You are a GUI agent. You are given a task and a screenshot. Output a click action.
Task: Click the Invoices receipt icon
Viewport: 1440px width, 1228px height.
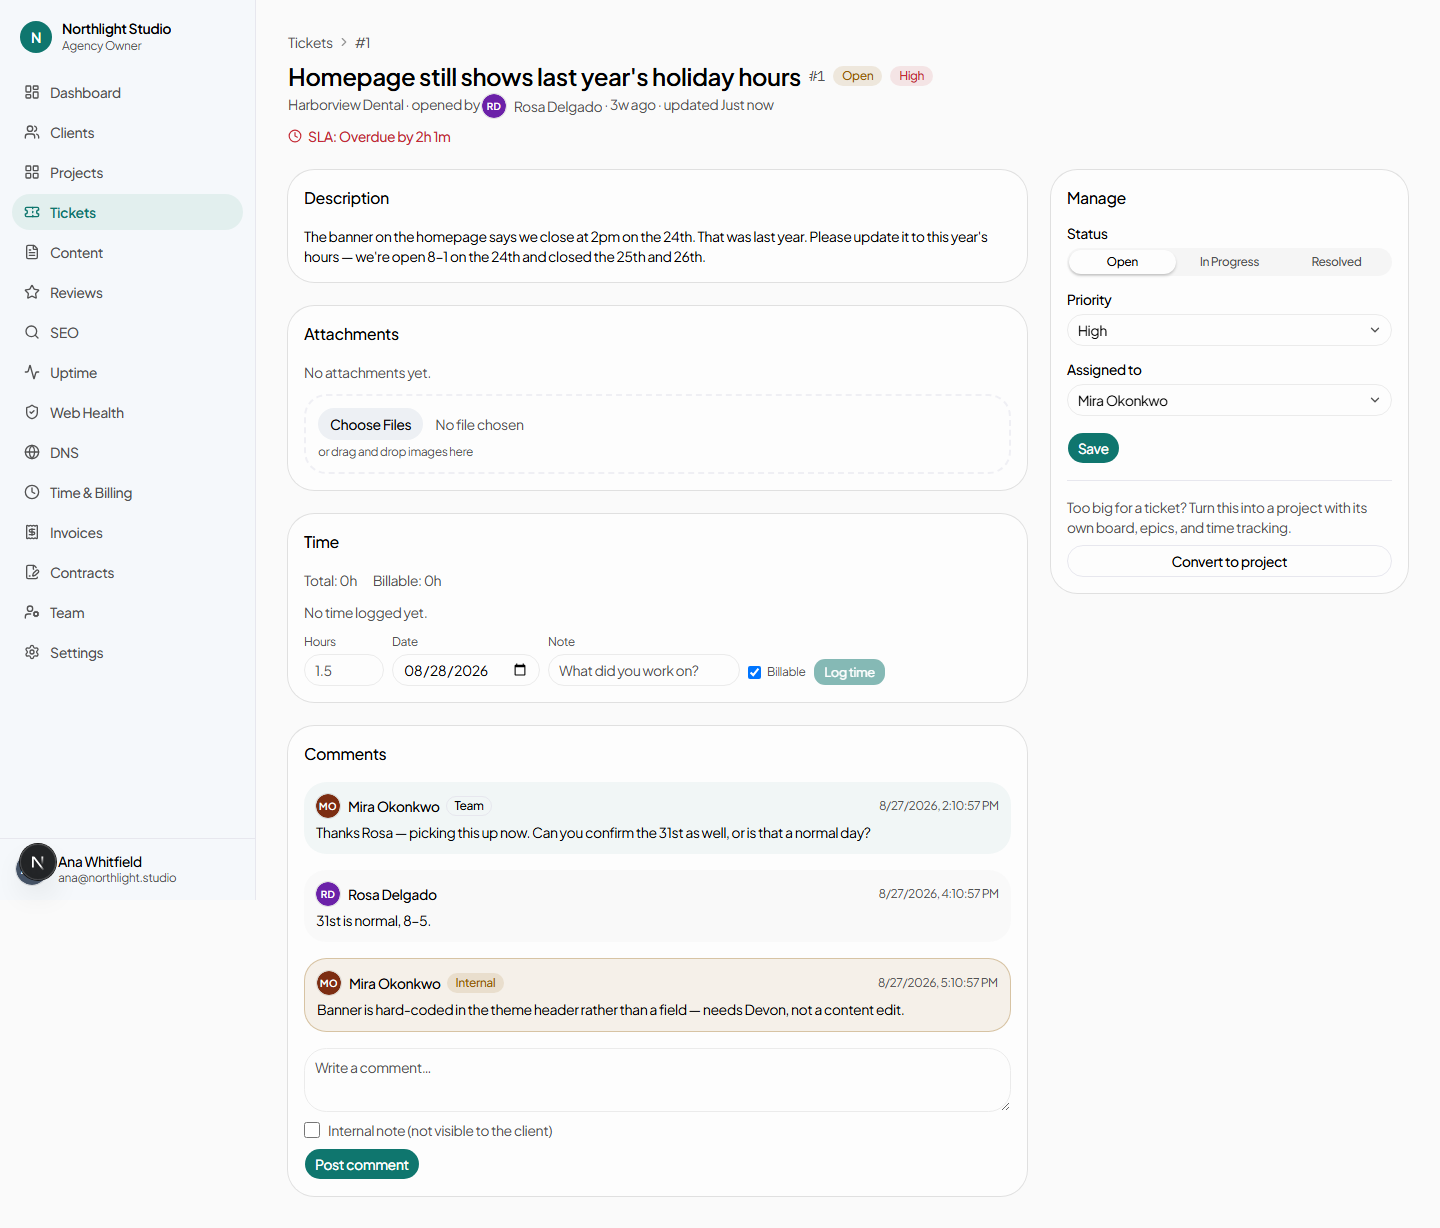click(32, 532)
